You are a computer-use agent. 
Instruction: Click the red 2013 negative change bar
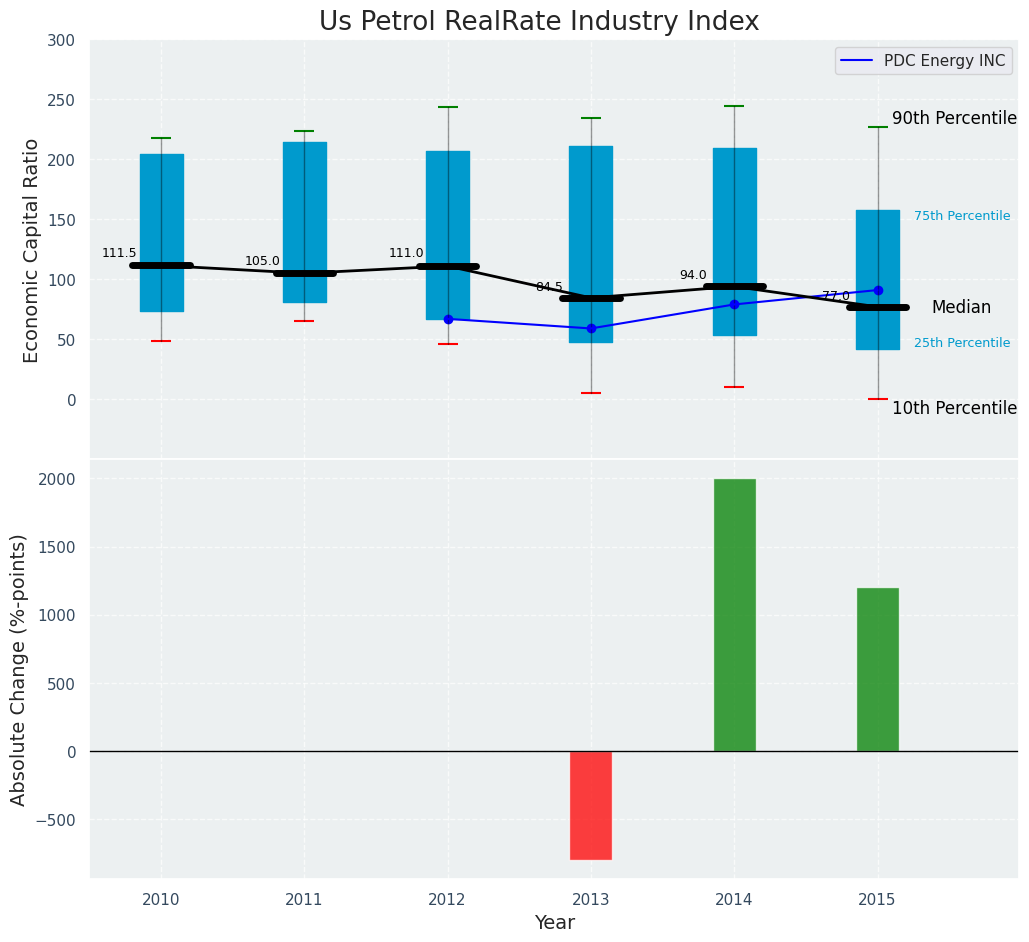pos(590,805)
